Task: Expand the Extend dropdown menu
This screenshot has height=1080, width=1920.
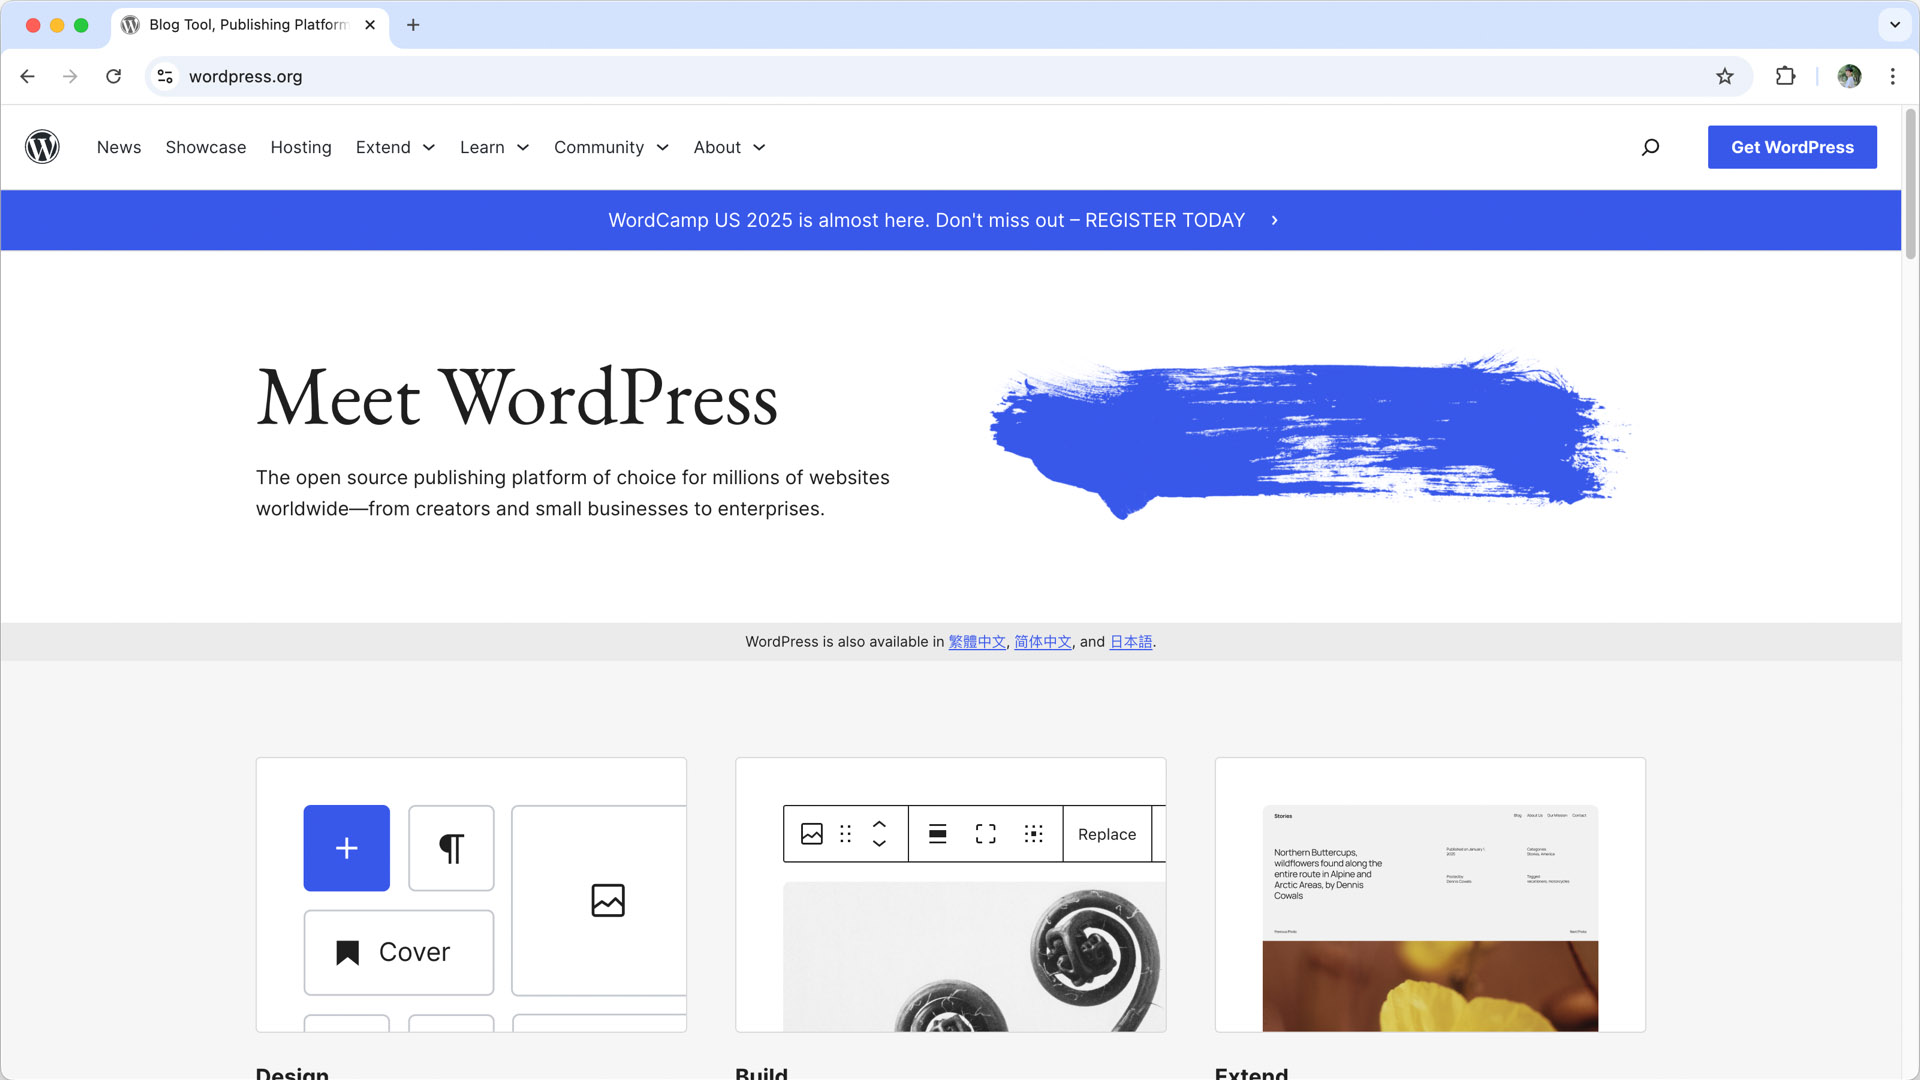Action: point(395,147)
